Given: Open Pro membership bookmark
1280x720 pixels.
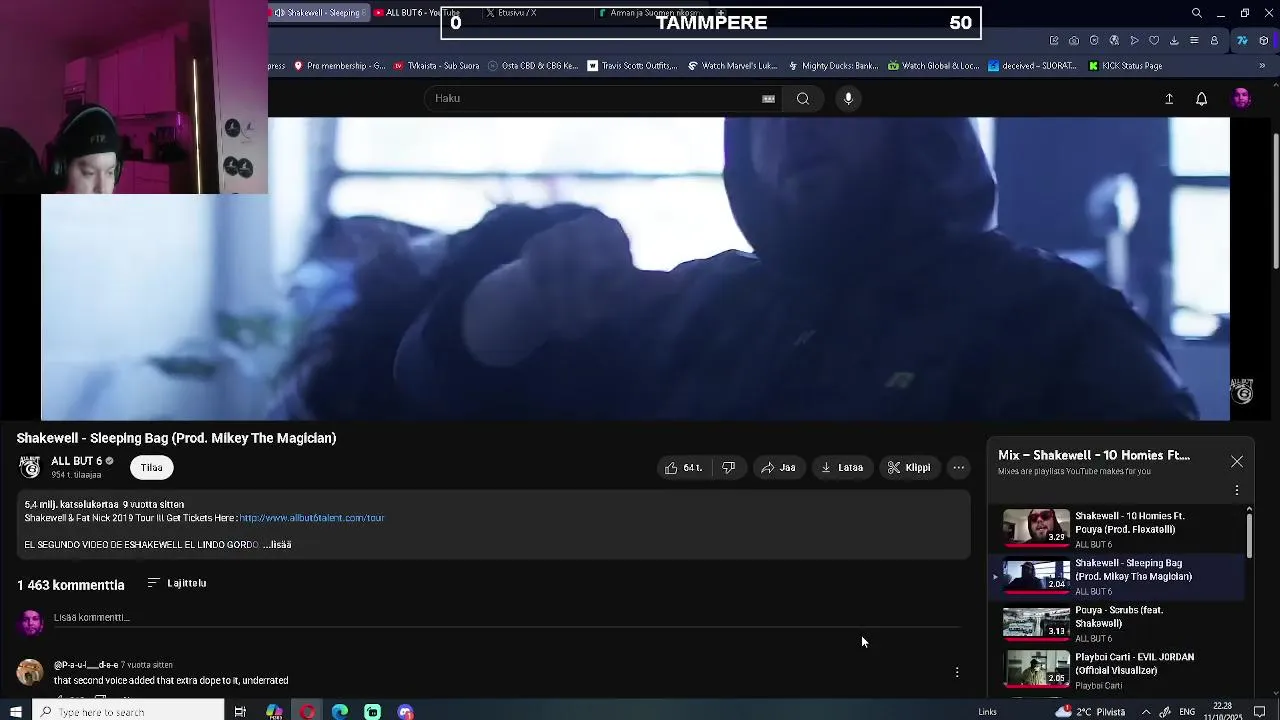Looking at the screenshot, I should click(x=339, y=66).
